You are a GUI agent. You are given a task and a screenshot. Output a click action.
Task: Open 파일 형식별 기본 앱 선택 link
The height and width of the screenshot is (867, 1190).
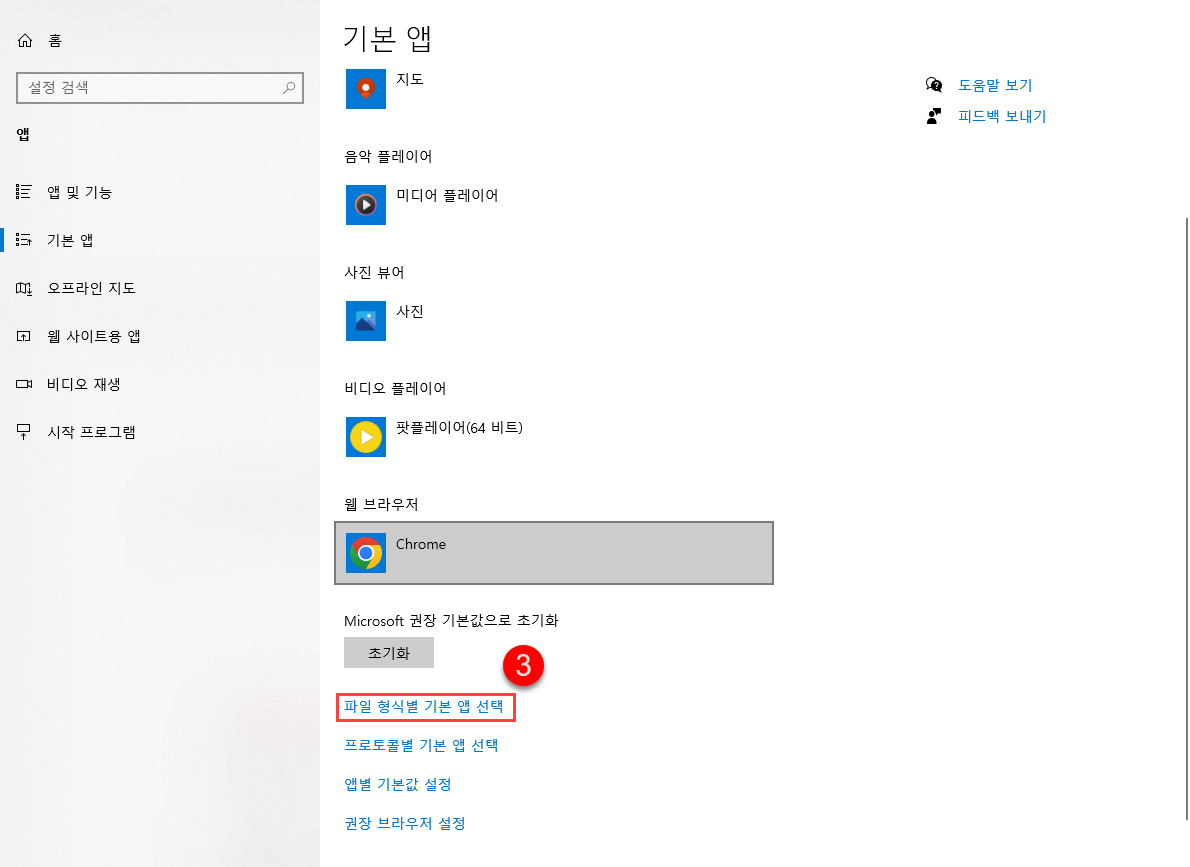pyautogui.click(x=423, y=707)
